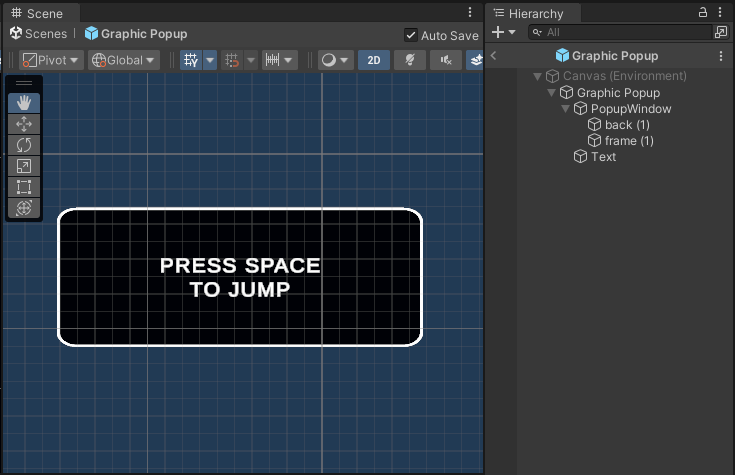Toggle scene lighting
Viewport: 735px width, 475px height.
click(x=409, y=60)
